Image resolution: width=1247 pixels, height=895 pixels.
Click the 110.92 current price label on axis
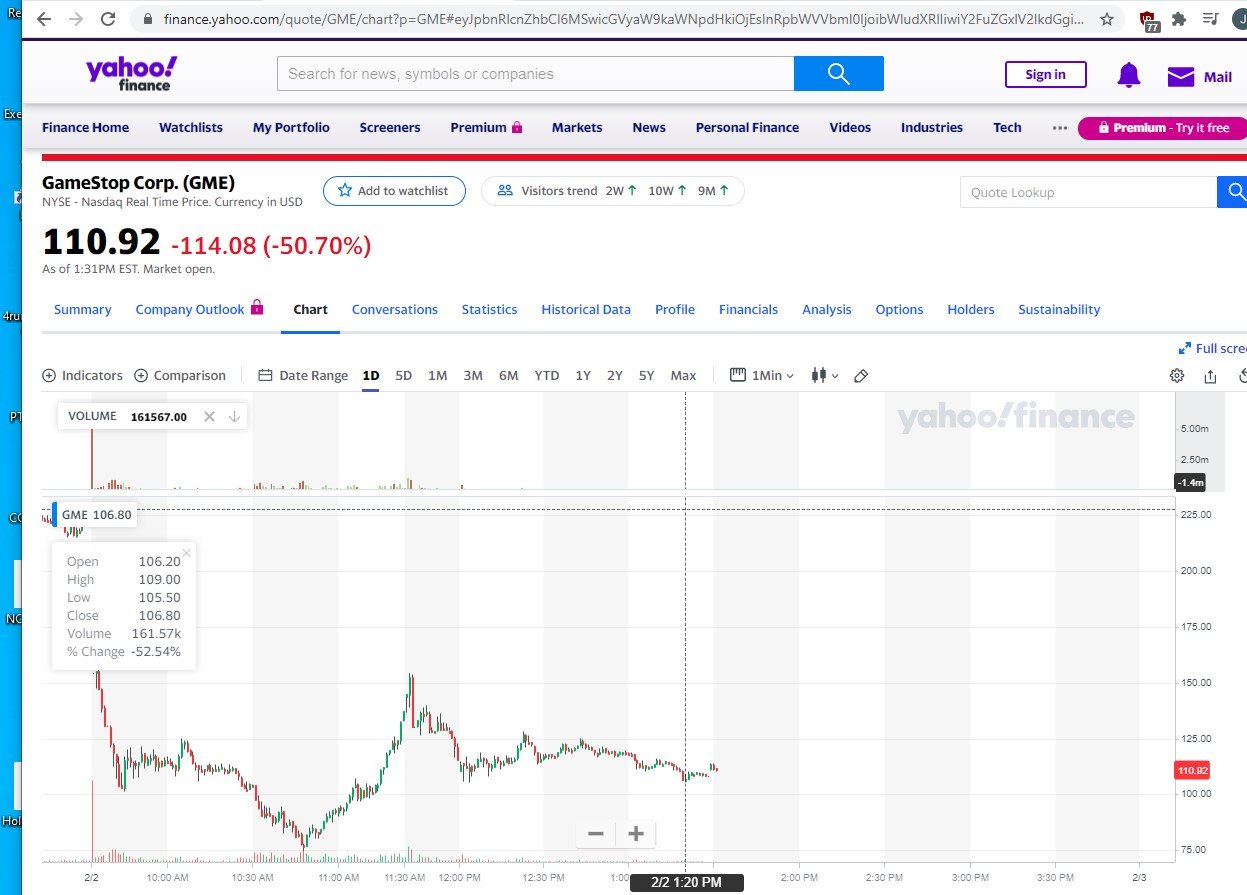tap(1193, 771)
